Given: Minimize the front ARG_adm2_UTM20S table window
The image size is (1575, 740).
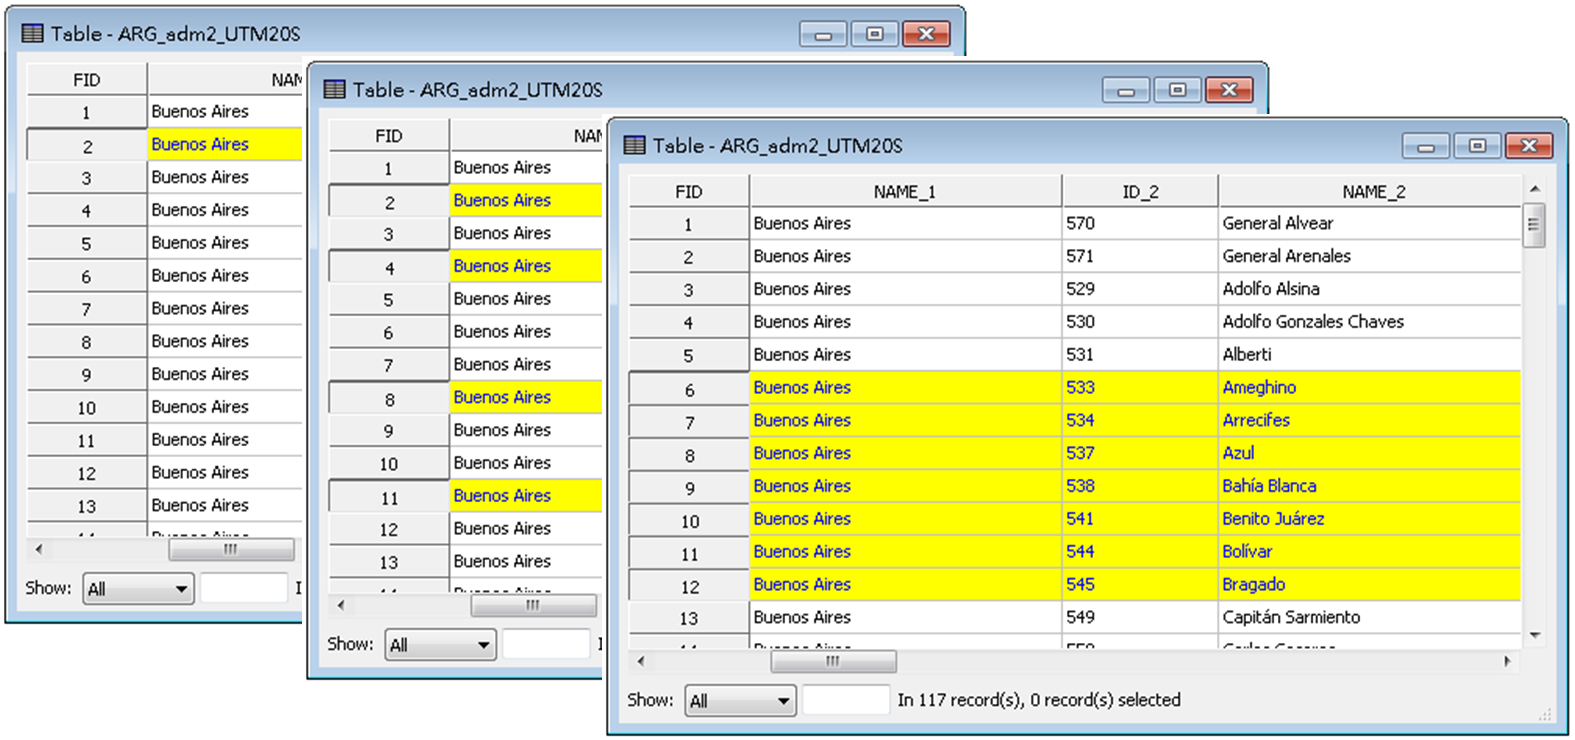Looking at the screenshot, I should tap(1426, 146).
